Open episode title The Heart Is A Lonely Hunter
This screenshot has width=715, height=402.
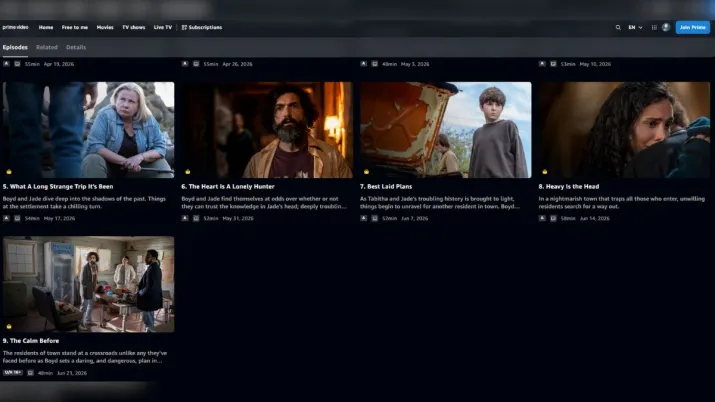(x=228, y=186)
